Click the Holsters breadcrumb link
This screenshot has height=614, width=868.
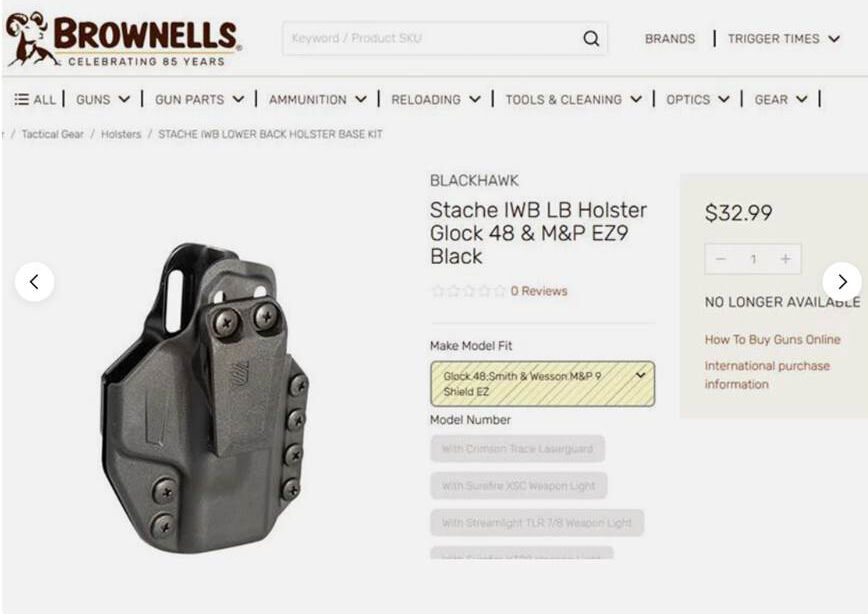(121, 134)
